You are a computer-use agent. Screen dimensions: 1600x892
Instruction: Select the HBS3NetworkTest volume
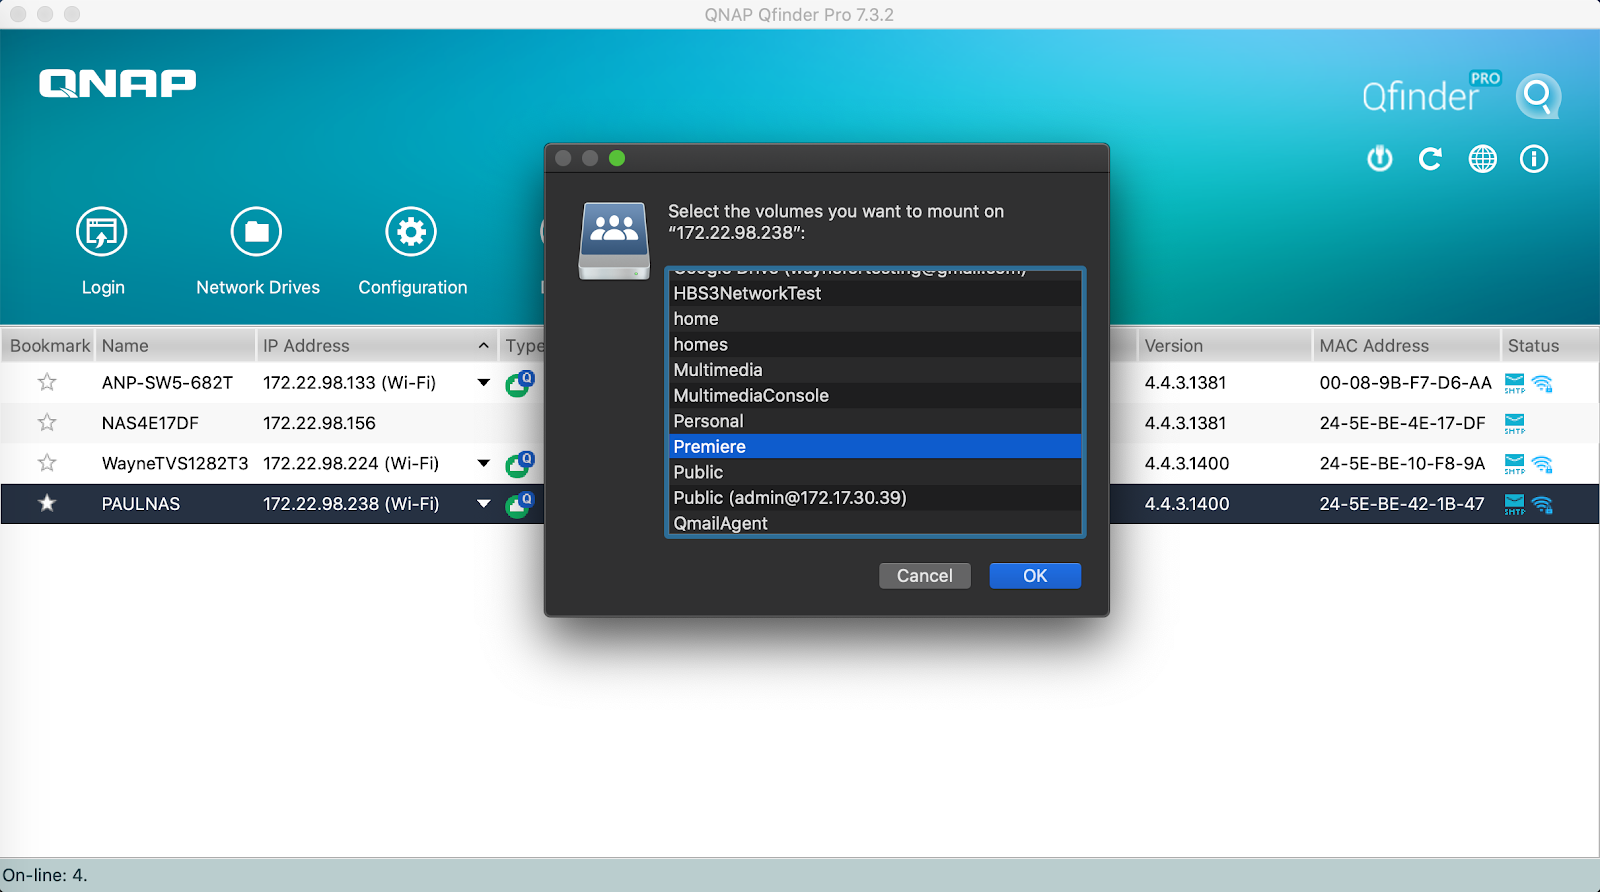click(x=875, y=293)
